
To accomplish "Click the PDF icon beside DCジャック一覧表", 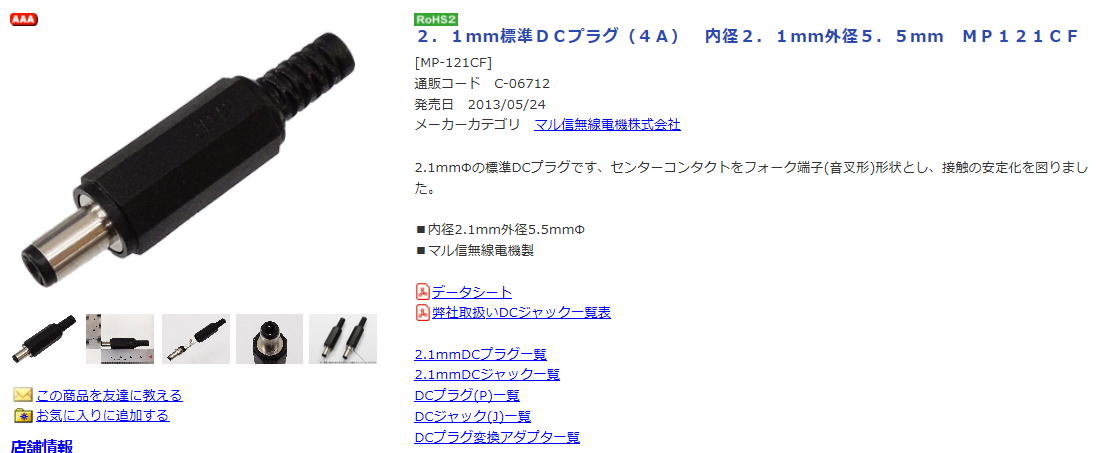I will point(422,312).
